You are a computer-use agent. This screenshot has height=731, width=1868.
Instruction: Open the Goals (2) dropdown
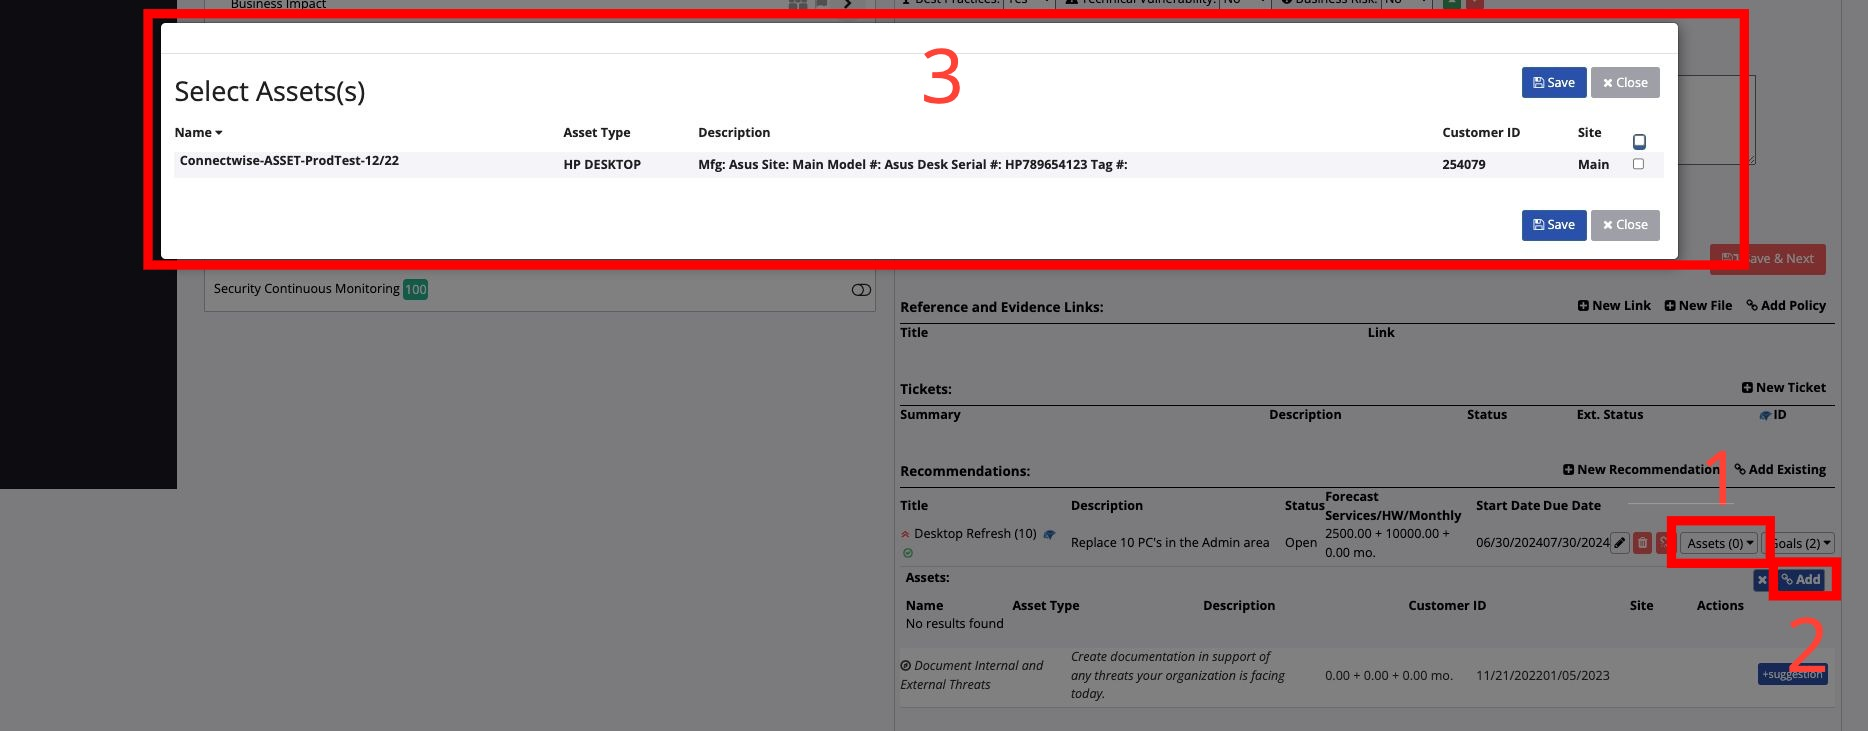click(x=1799, y=543)
